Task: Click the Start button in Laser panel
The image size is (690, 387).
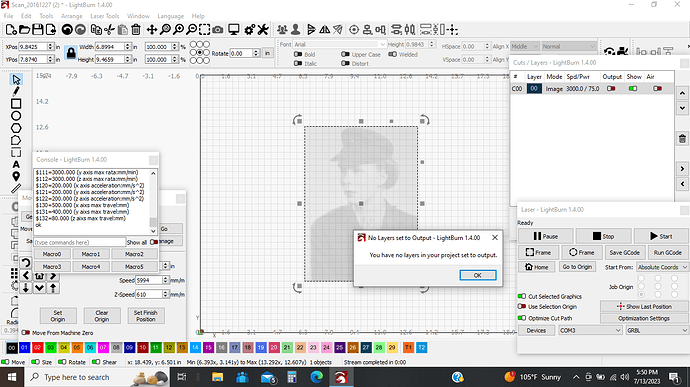Action: click(x=661, y=236)
